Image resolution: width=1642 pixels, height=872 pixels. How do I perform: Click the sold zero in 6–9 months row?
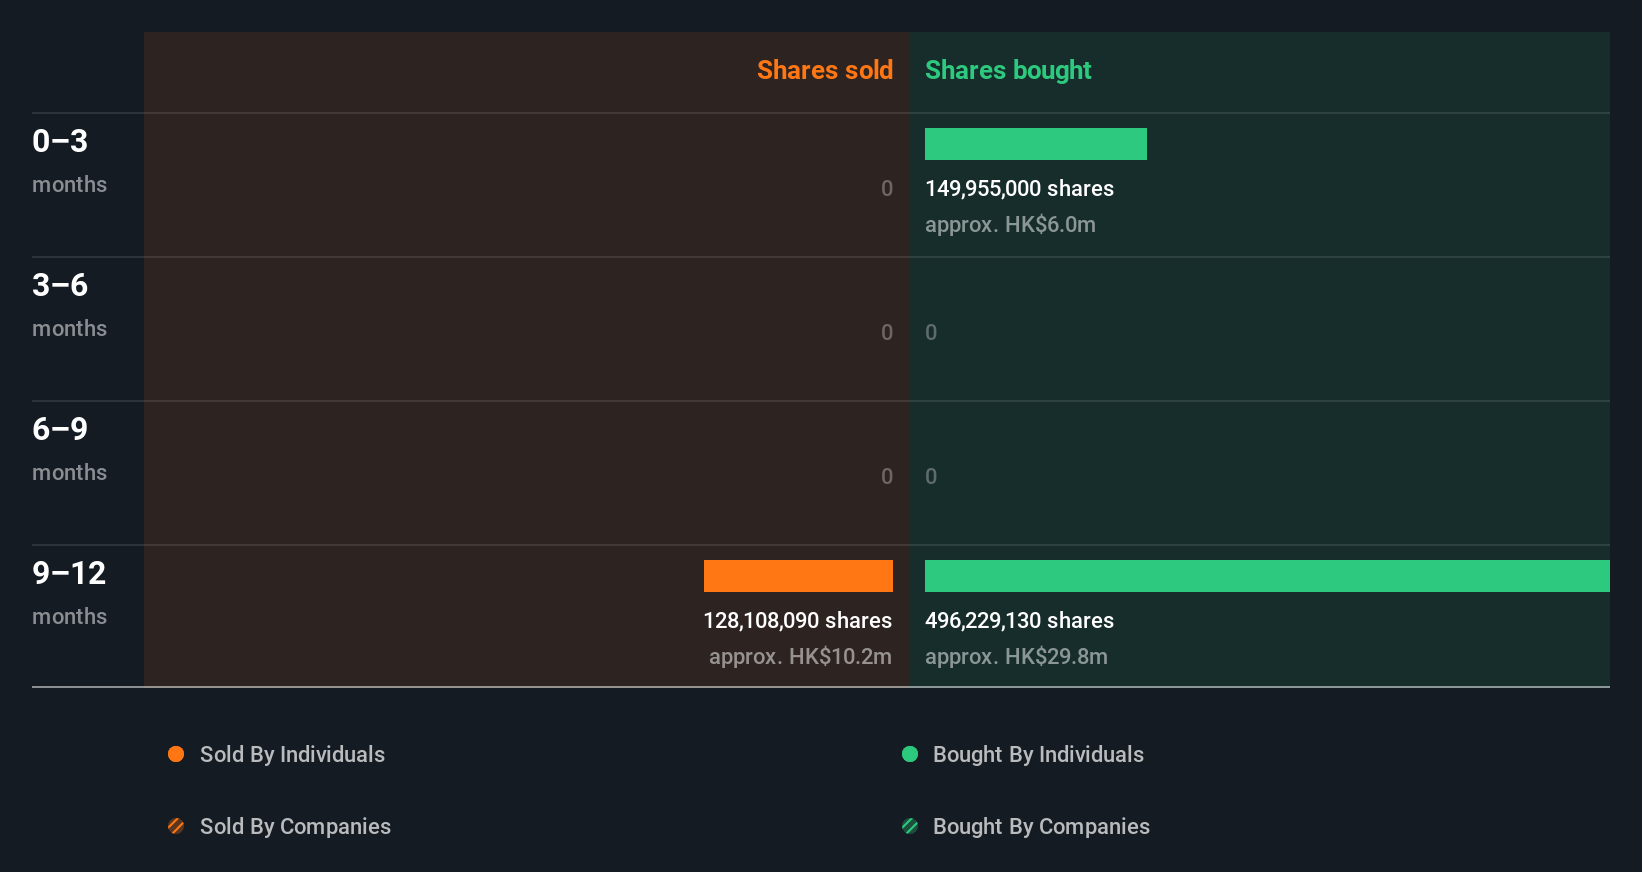pyautogui.click(x=887, y=477)
